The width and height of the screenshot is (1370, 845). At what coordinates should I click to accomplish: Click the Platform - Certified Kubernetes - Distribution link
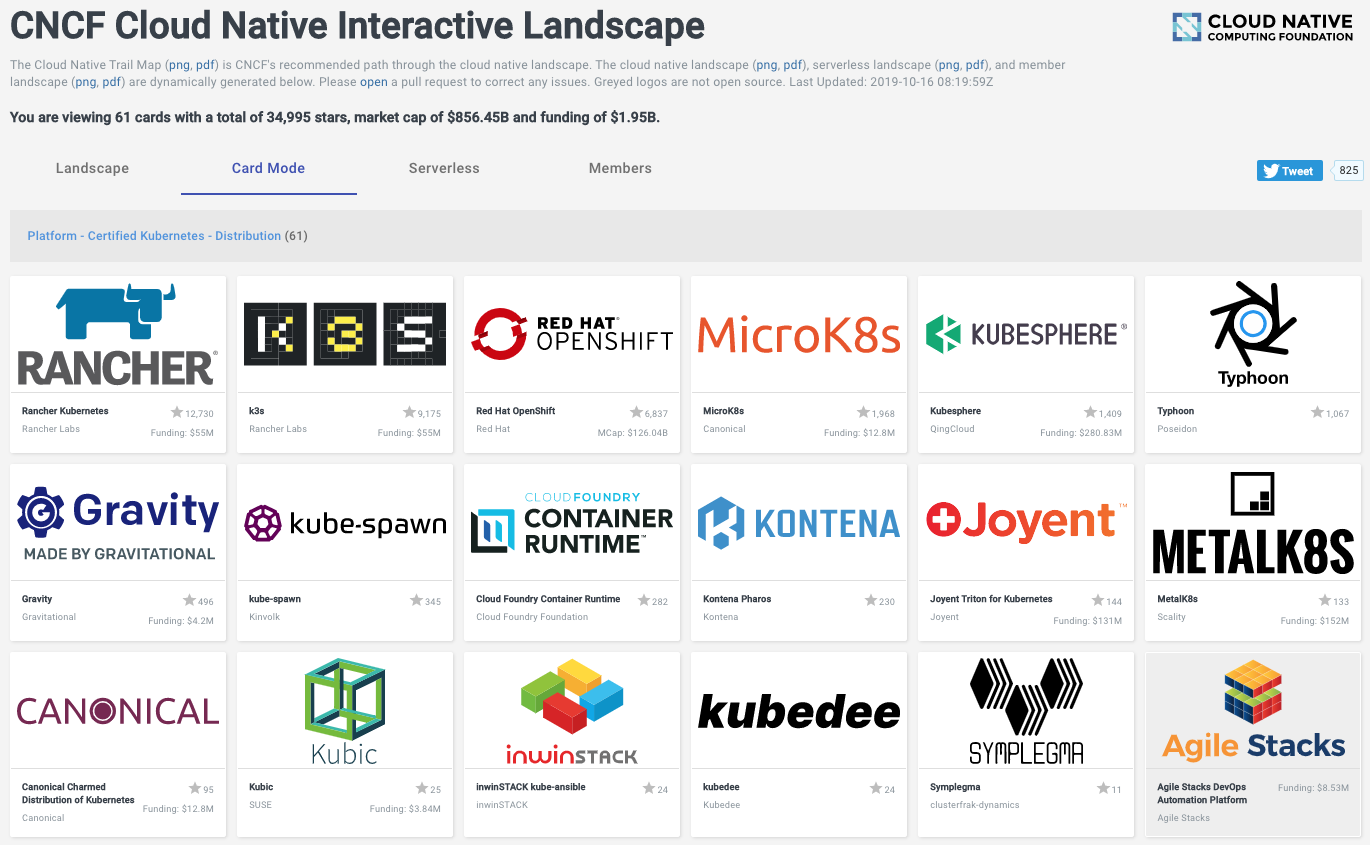point(154,236)
